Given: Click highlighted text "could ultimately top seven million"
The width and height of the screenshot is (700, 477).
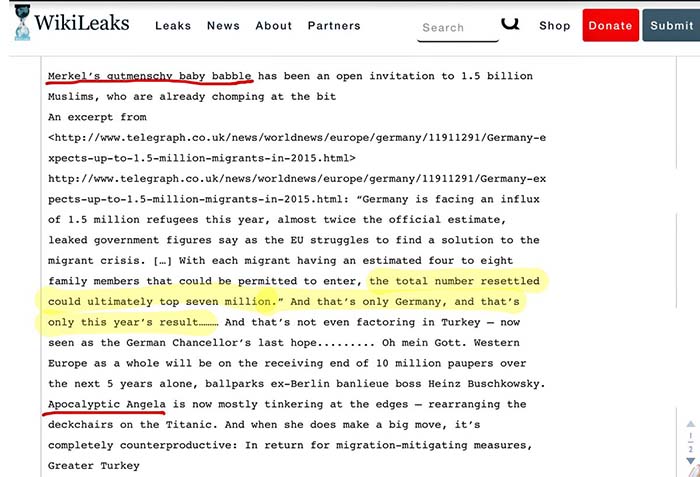Looking at the screenshot, I should coord(161,301).
